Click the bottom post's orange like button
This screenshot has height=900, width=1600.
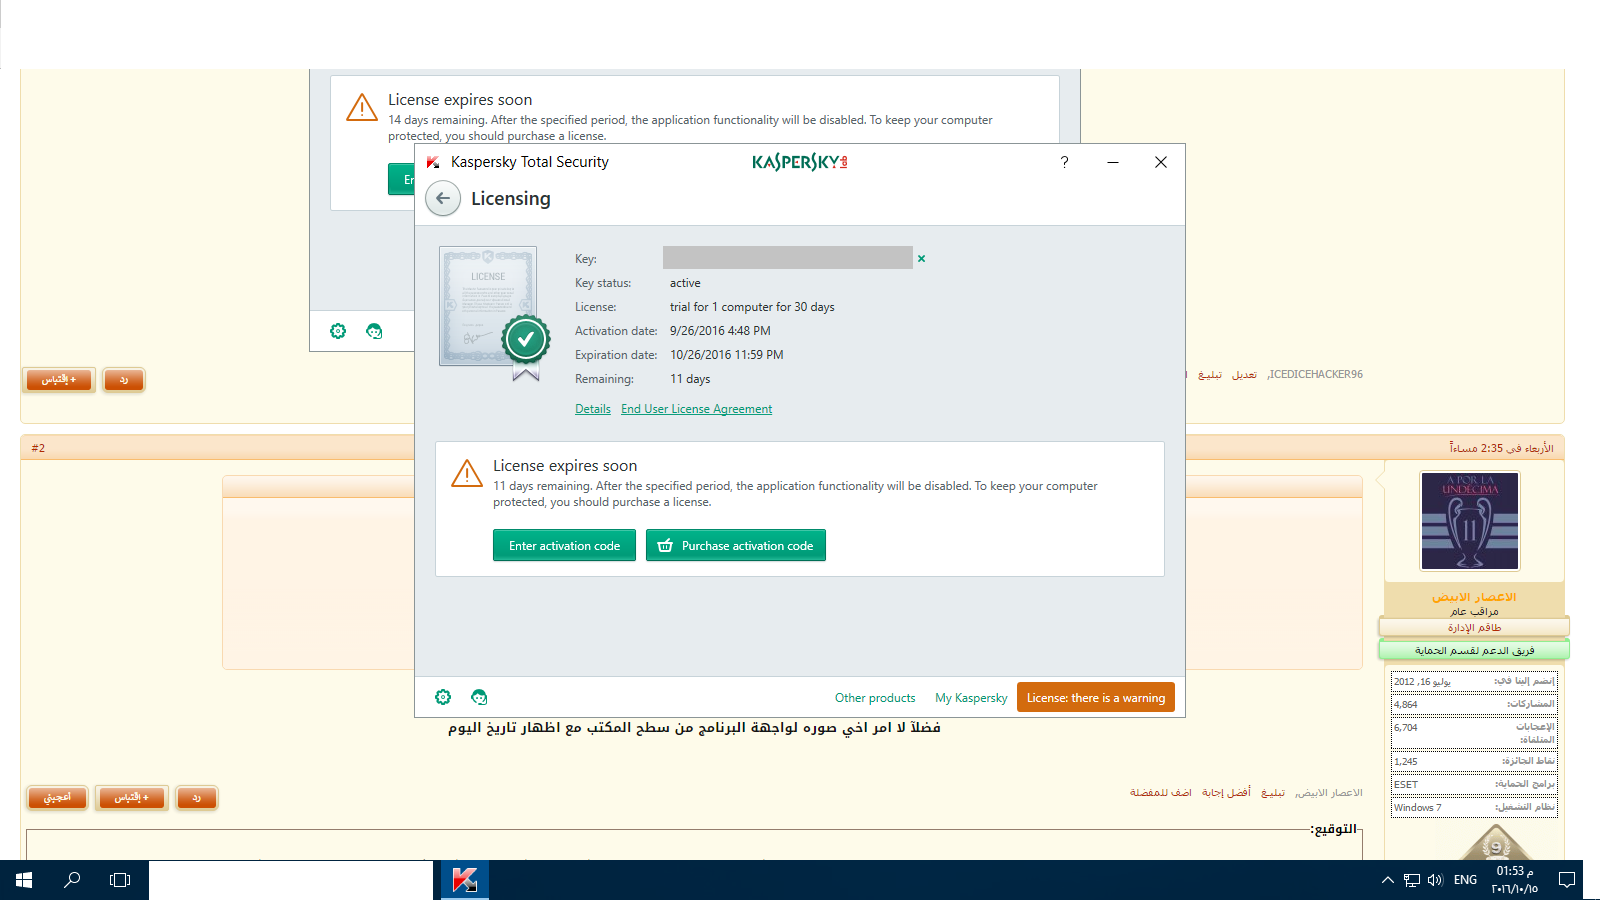pos(57,798)
